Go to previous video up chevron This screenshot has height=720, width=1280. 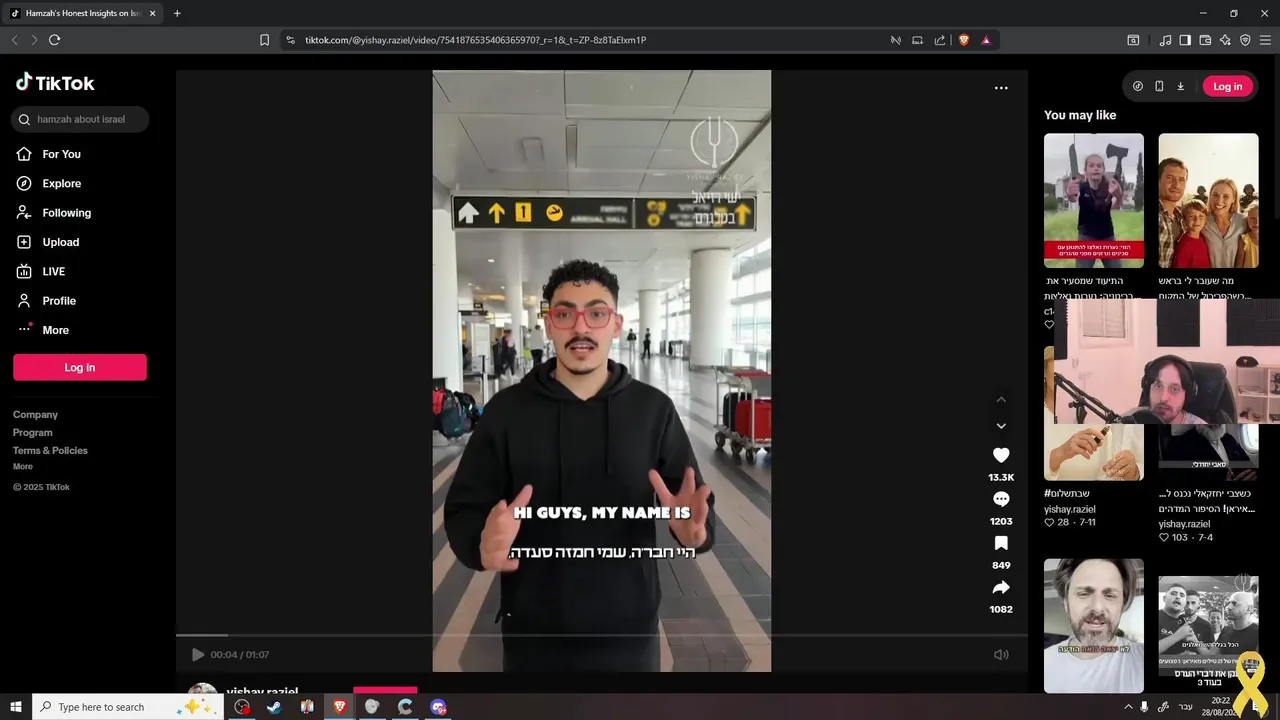click(x=1001, y=399)
